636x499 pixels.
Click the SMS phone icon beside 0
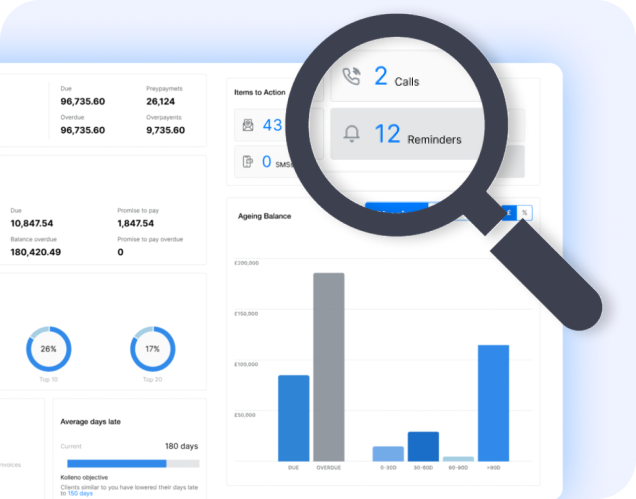coord(247,161)
